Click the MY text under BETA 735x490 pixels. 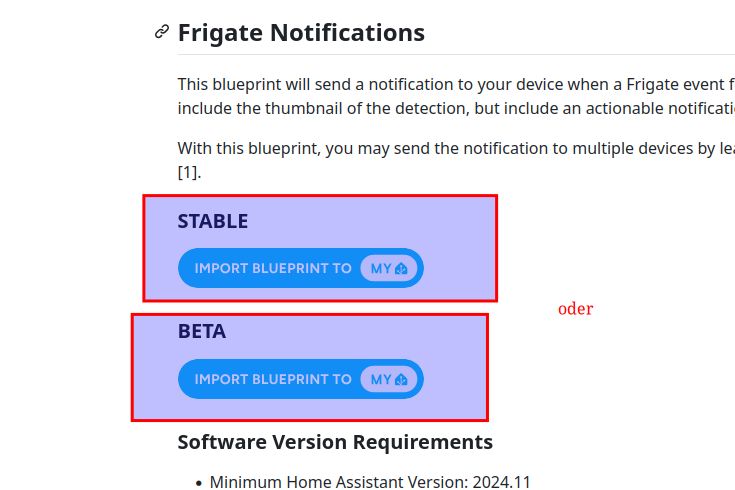(381, 380)
